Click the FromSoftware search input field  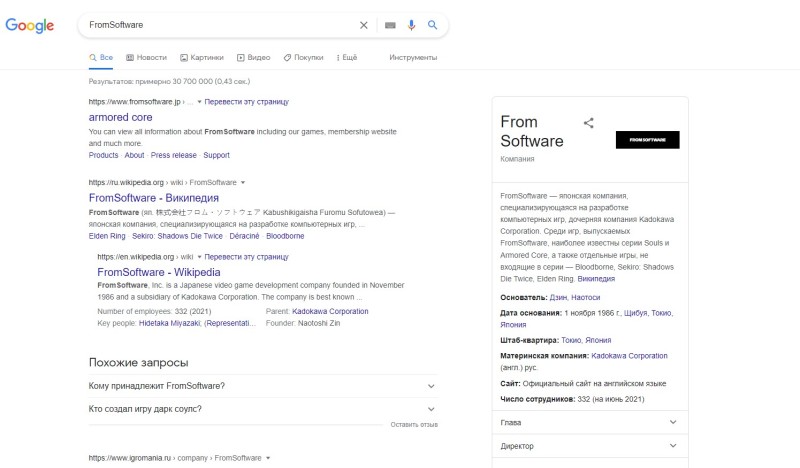219,25
